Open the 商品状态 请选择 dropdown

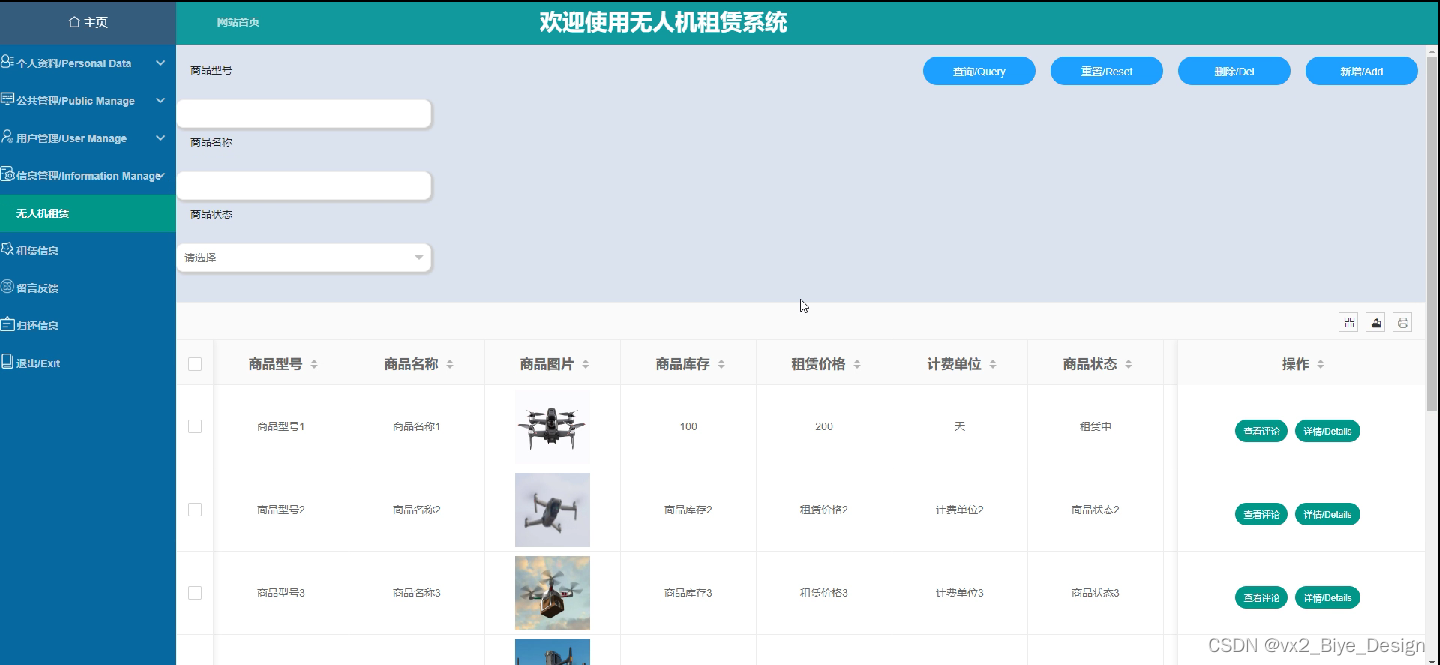(304, 258)
